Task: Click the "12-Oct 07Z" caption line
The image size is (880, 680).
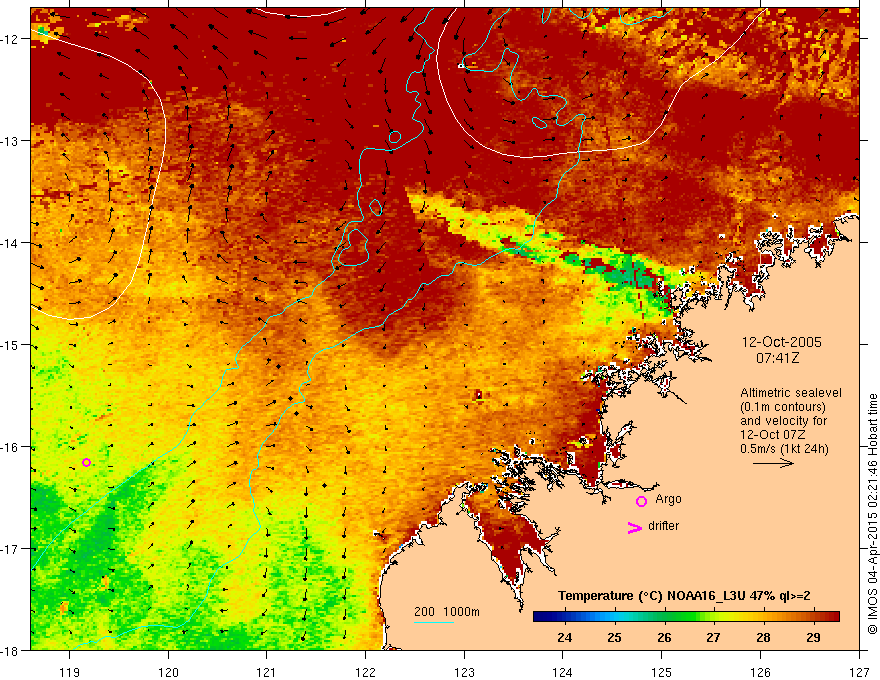Action: pos(772,435)
